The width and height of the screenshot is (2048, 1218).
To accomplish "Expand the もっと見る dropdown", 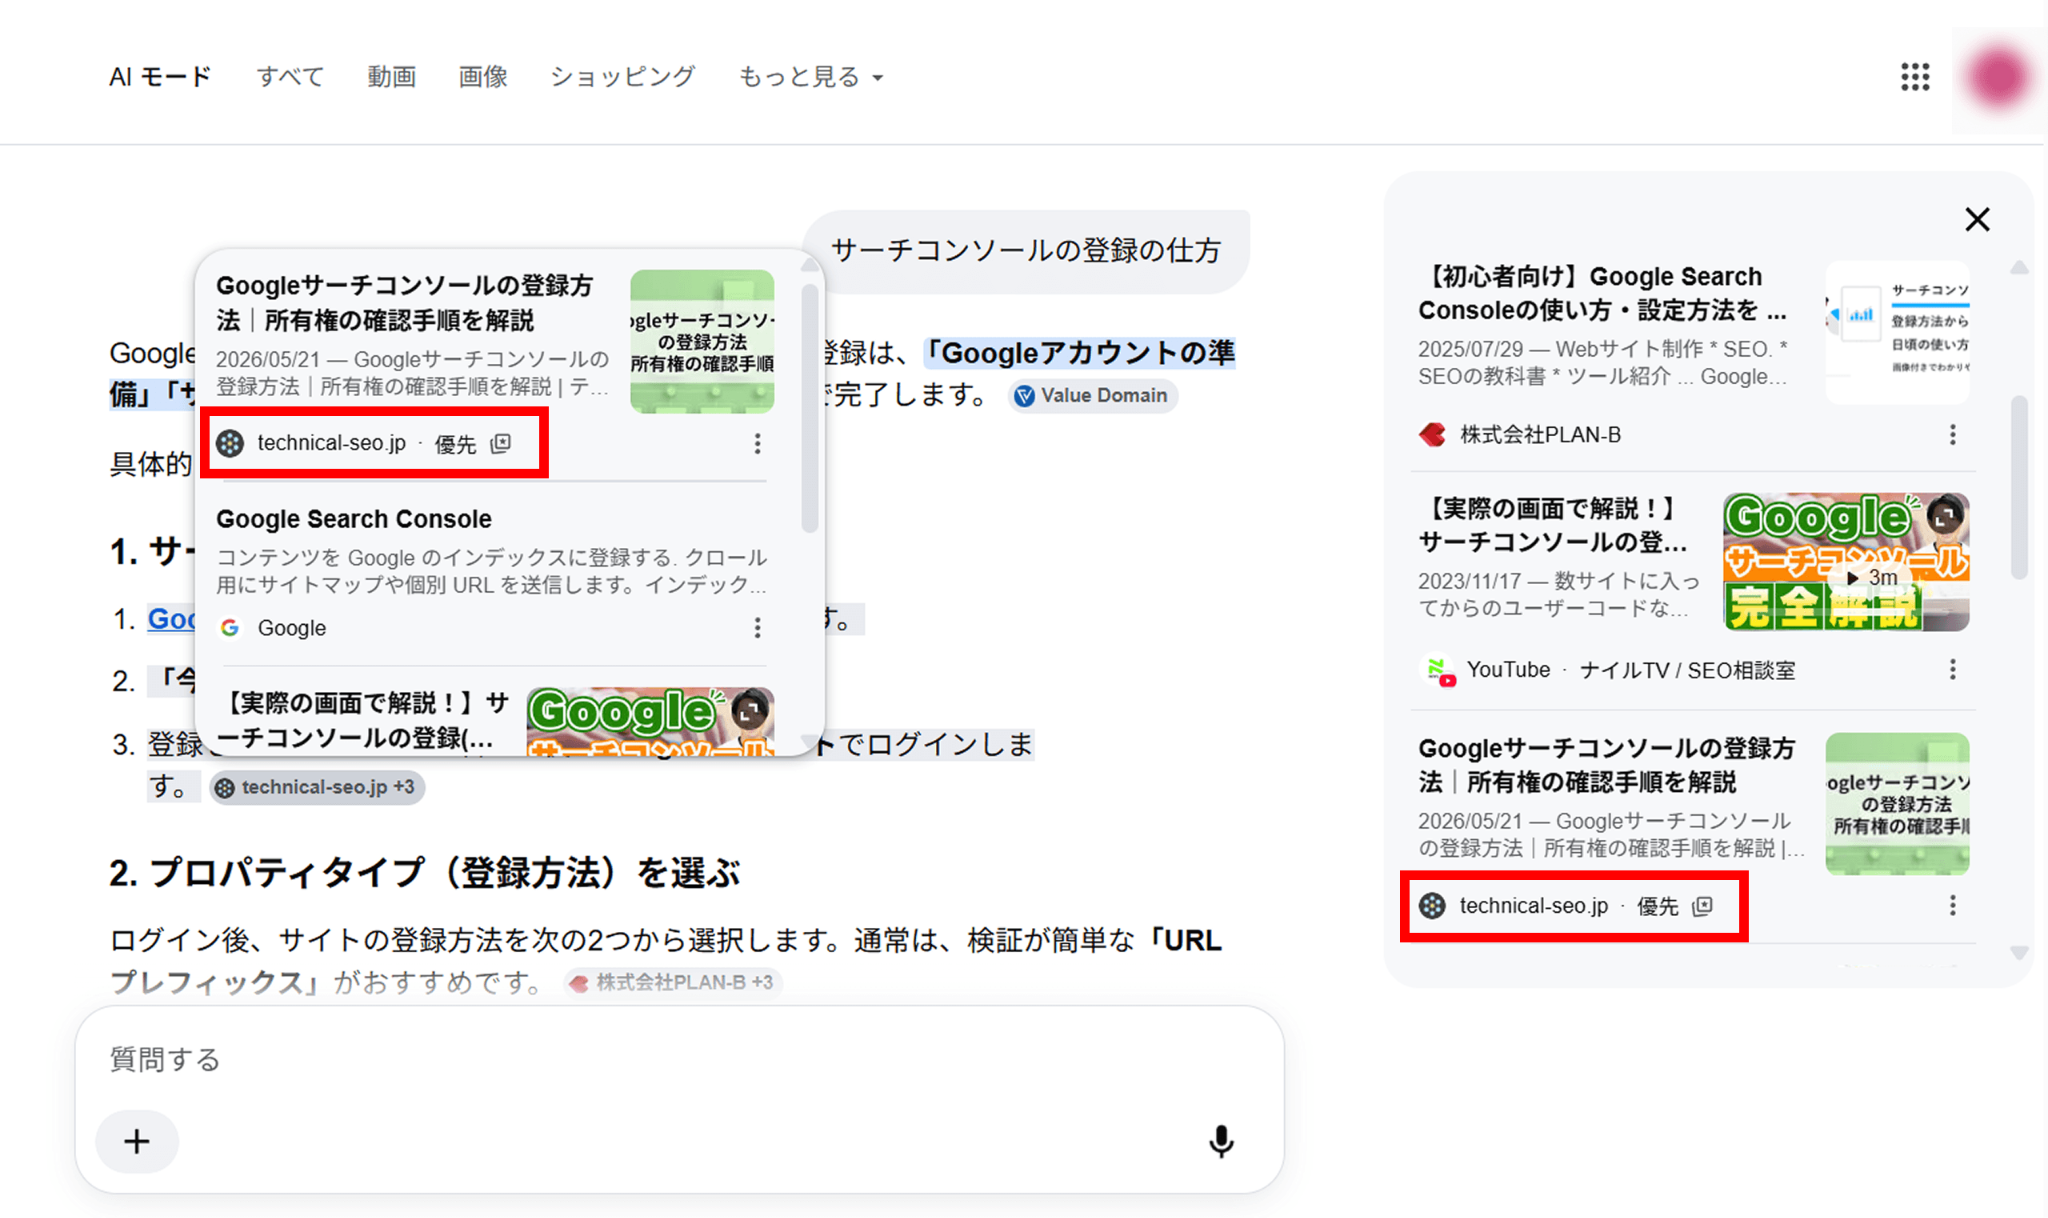I will coord(811,77).
